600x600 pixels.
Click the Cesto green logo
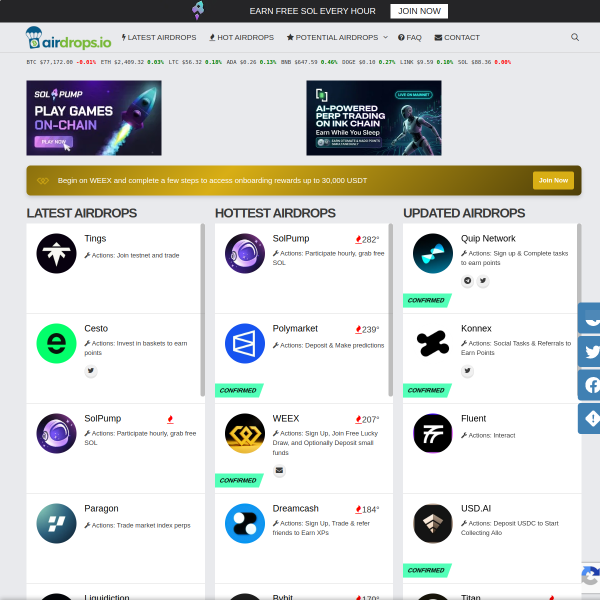[x=56, y=343]
